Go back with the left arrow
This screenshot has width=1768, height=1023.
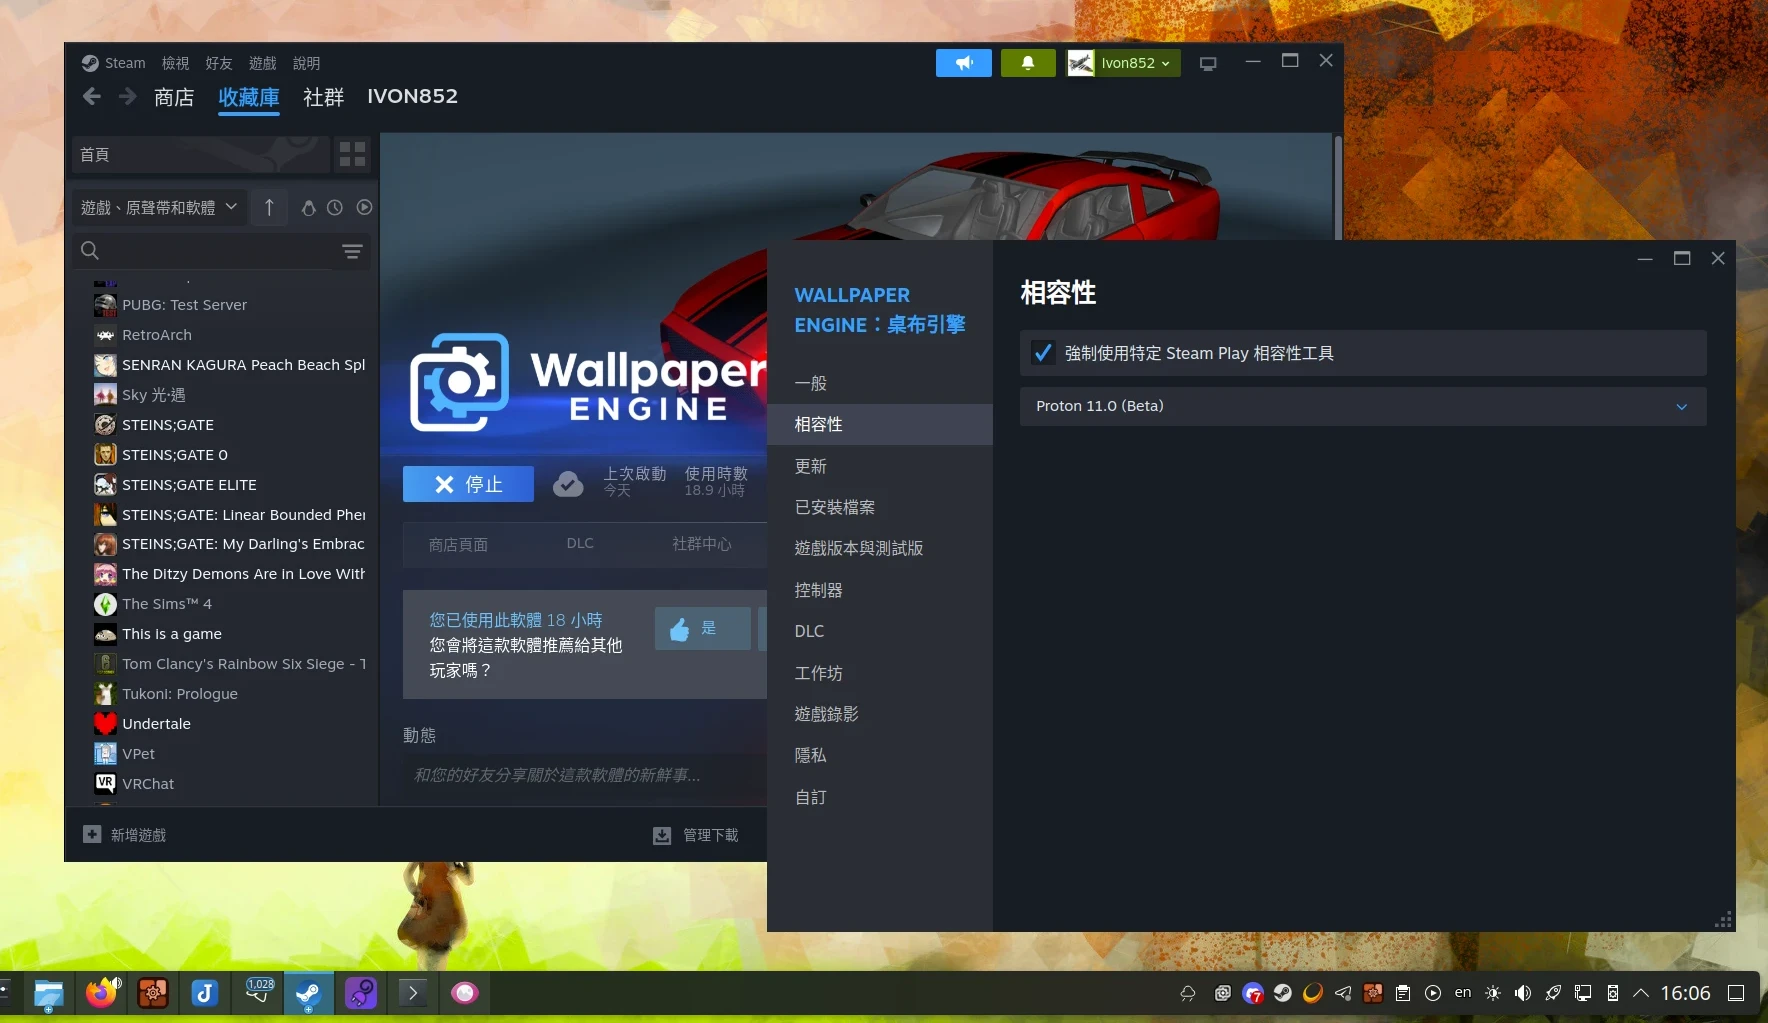pyautogui.click(x=92, y=96)
